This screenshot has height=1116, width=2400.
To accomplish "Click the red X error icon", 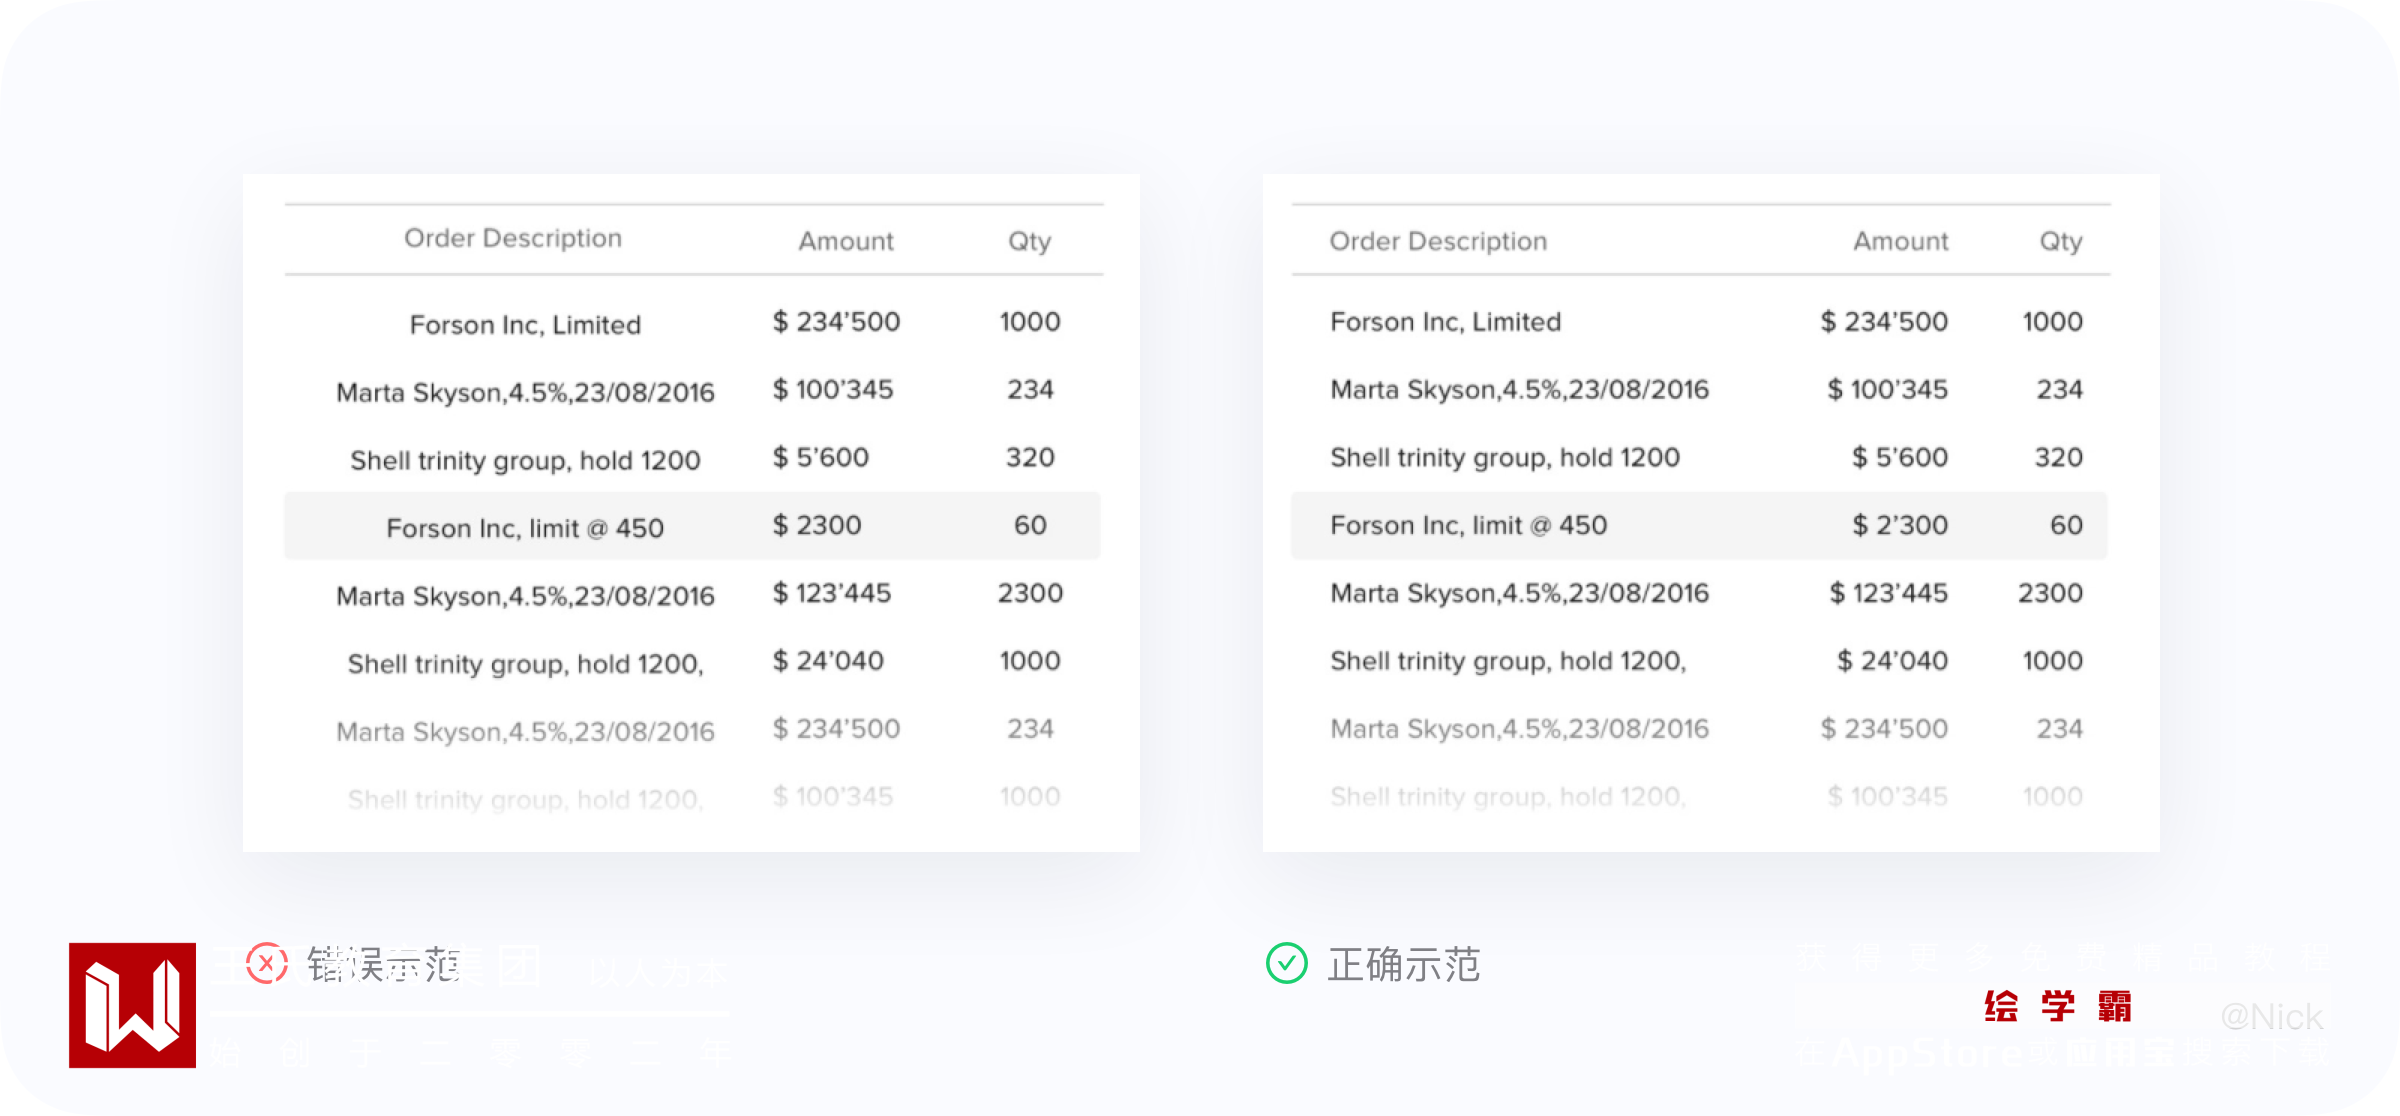I will pyautogui.click(x=267, y=964).
